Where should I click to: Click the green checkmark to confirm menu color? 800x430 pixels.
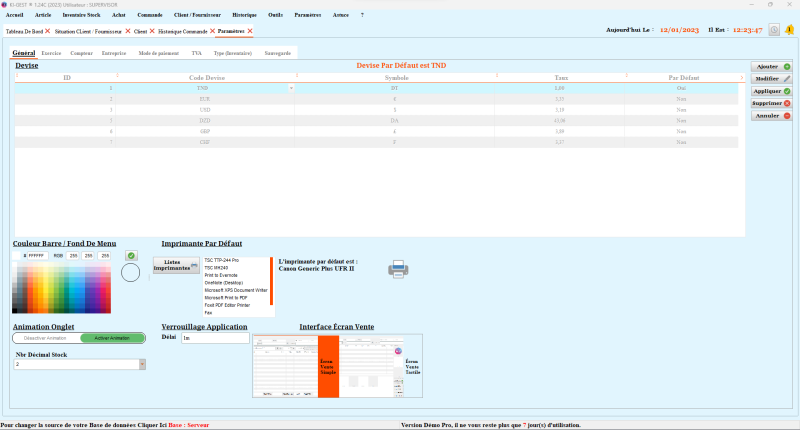(130, 256)
